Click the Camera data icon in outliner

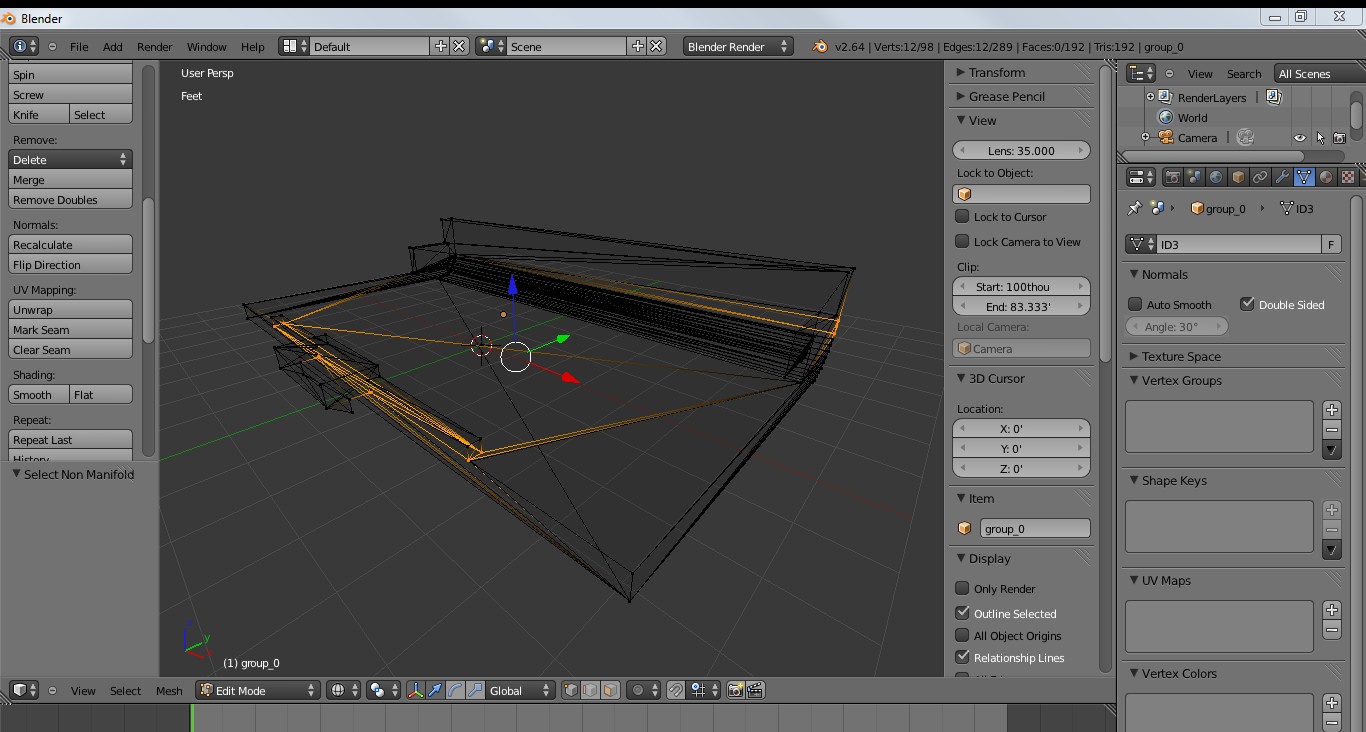click(1245, 138)
